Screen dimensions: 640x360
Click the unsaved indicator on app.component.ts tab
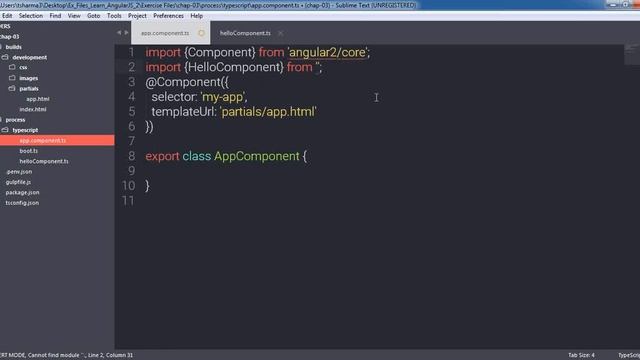click(x=201, y=33)
